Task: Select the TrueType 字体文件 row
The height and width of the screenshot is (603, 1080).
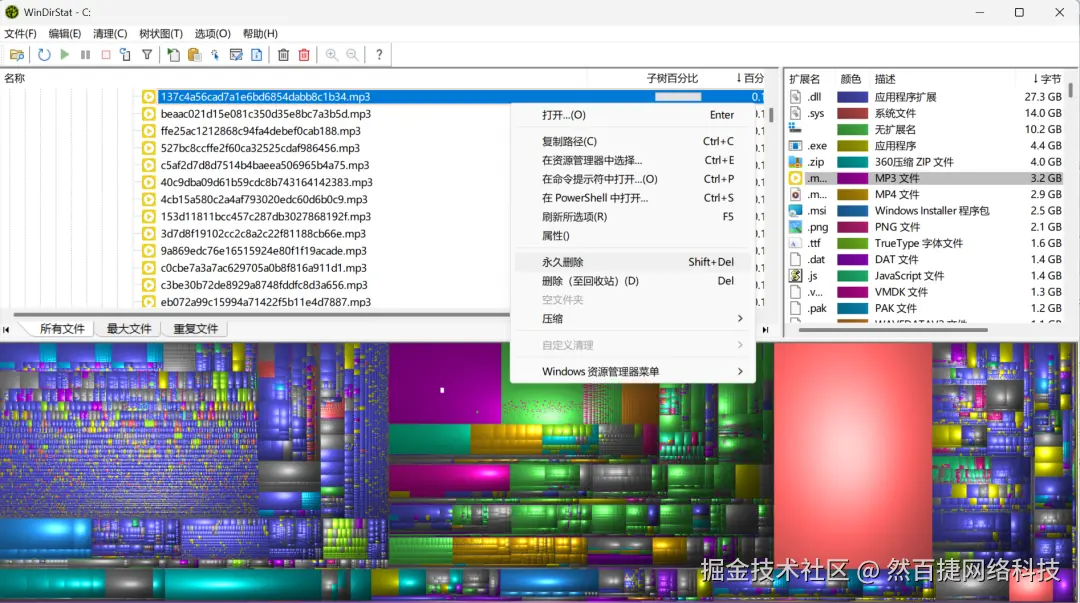Action: click(x=926, y=243)
